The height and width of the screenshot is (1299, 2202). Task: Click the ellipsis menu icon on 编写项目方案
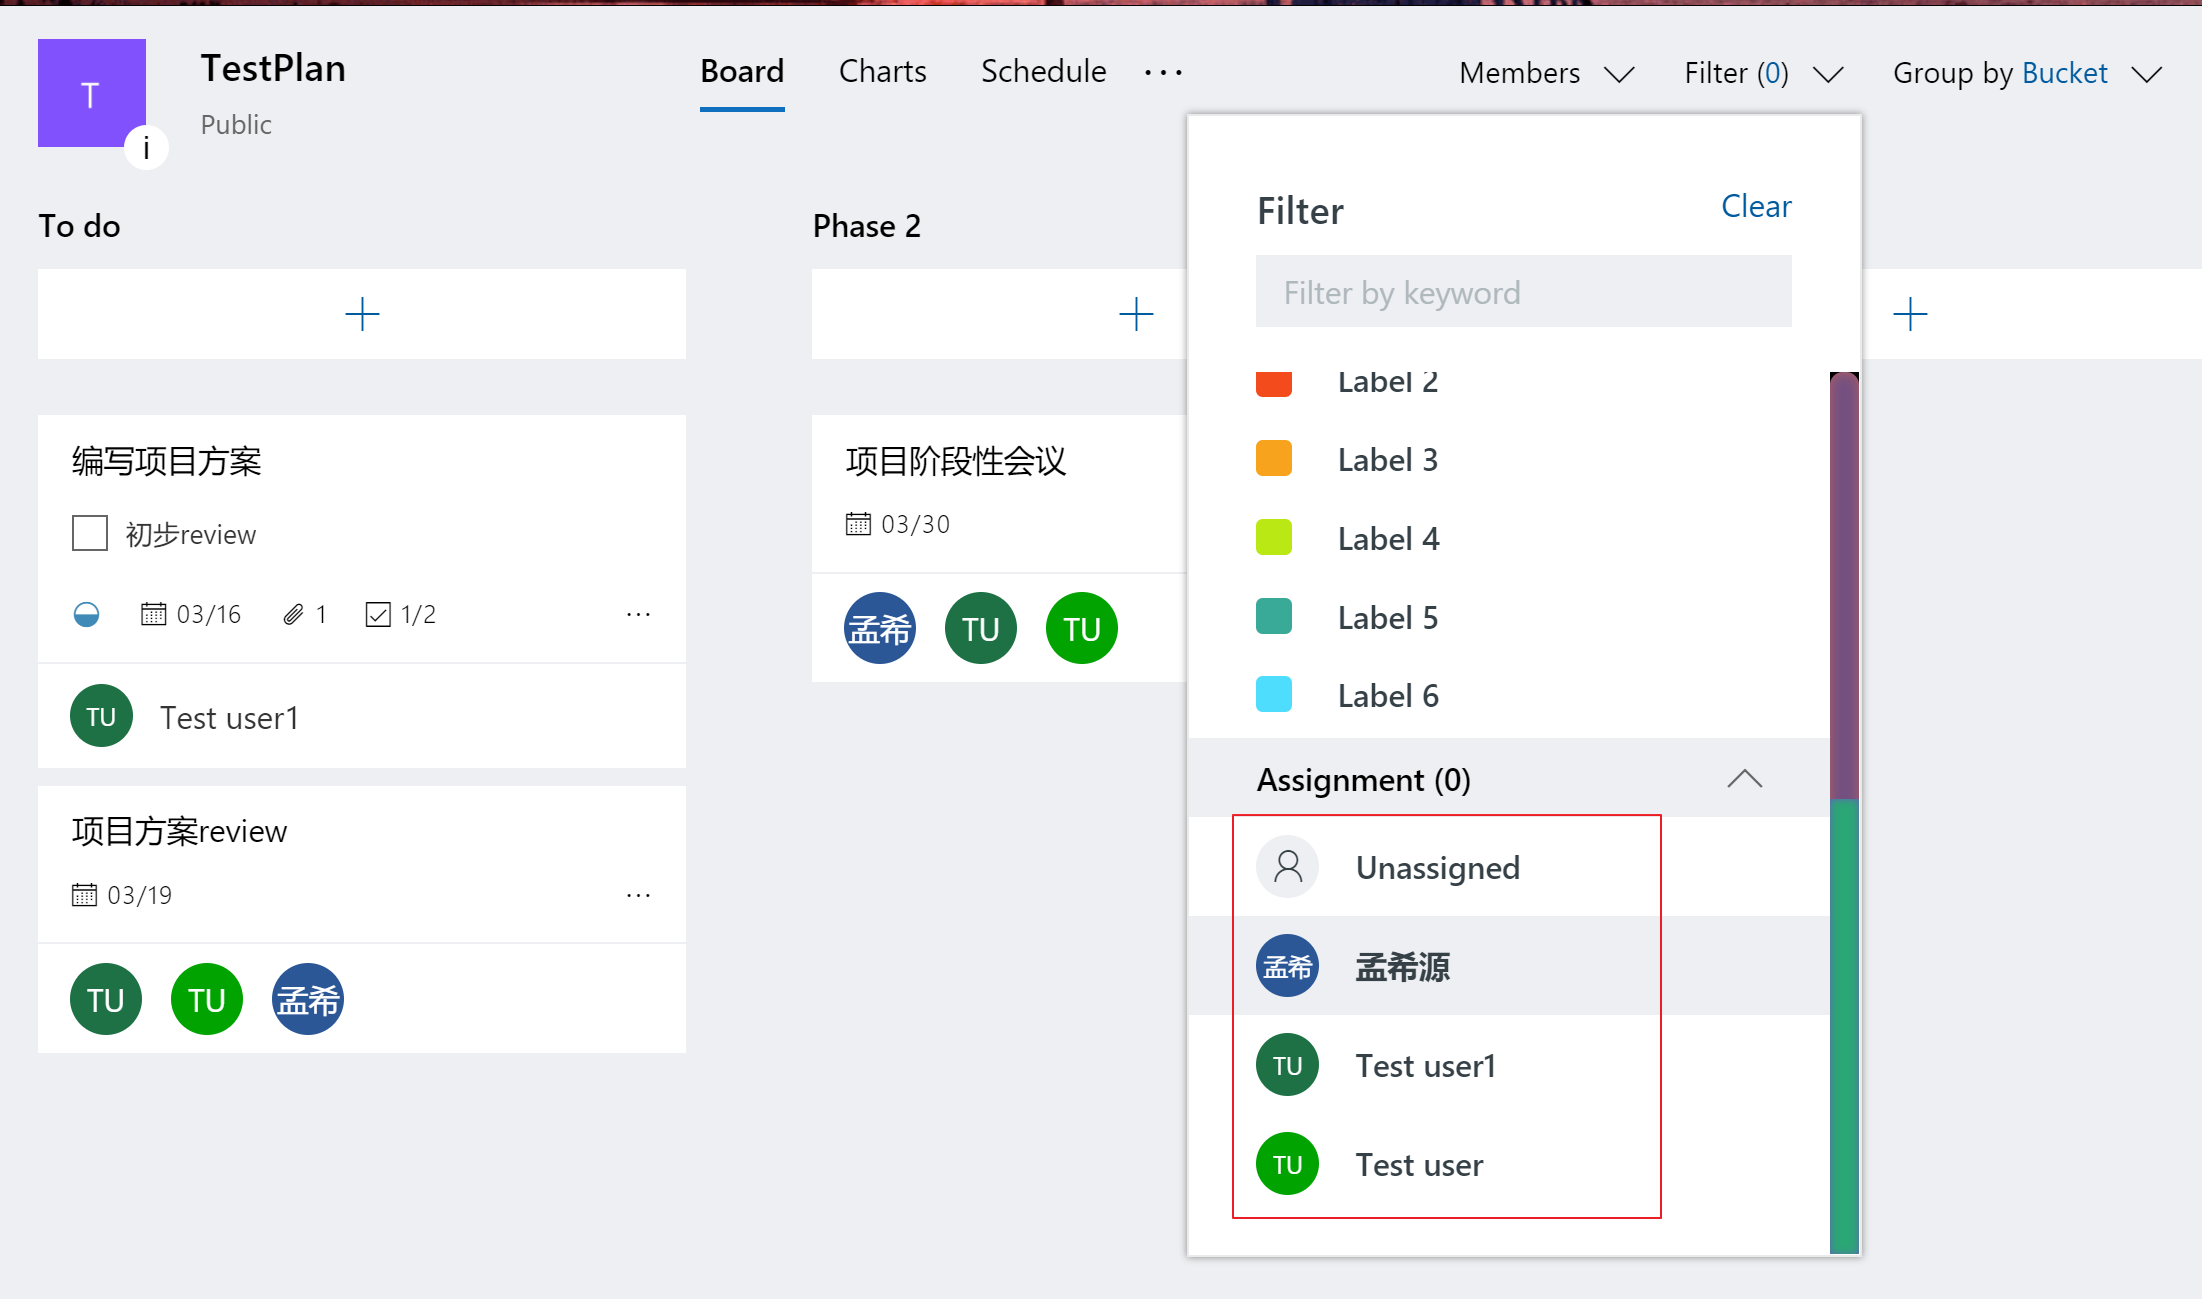tap(637, 614)
